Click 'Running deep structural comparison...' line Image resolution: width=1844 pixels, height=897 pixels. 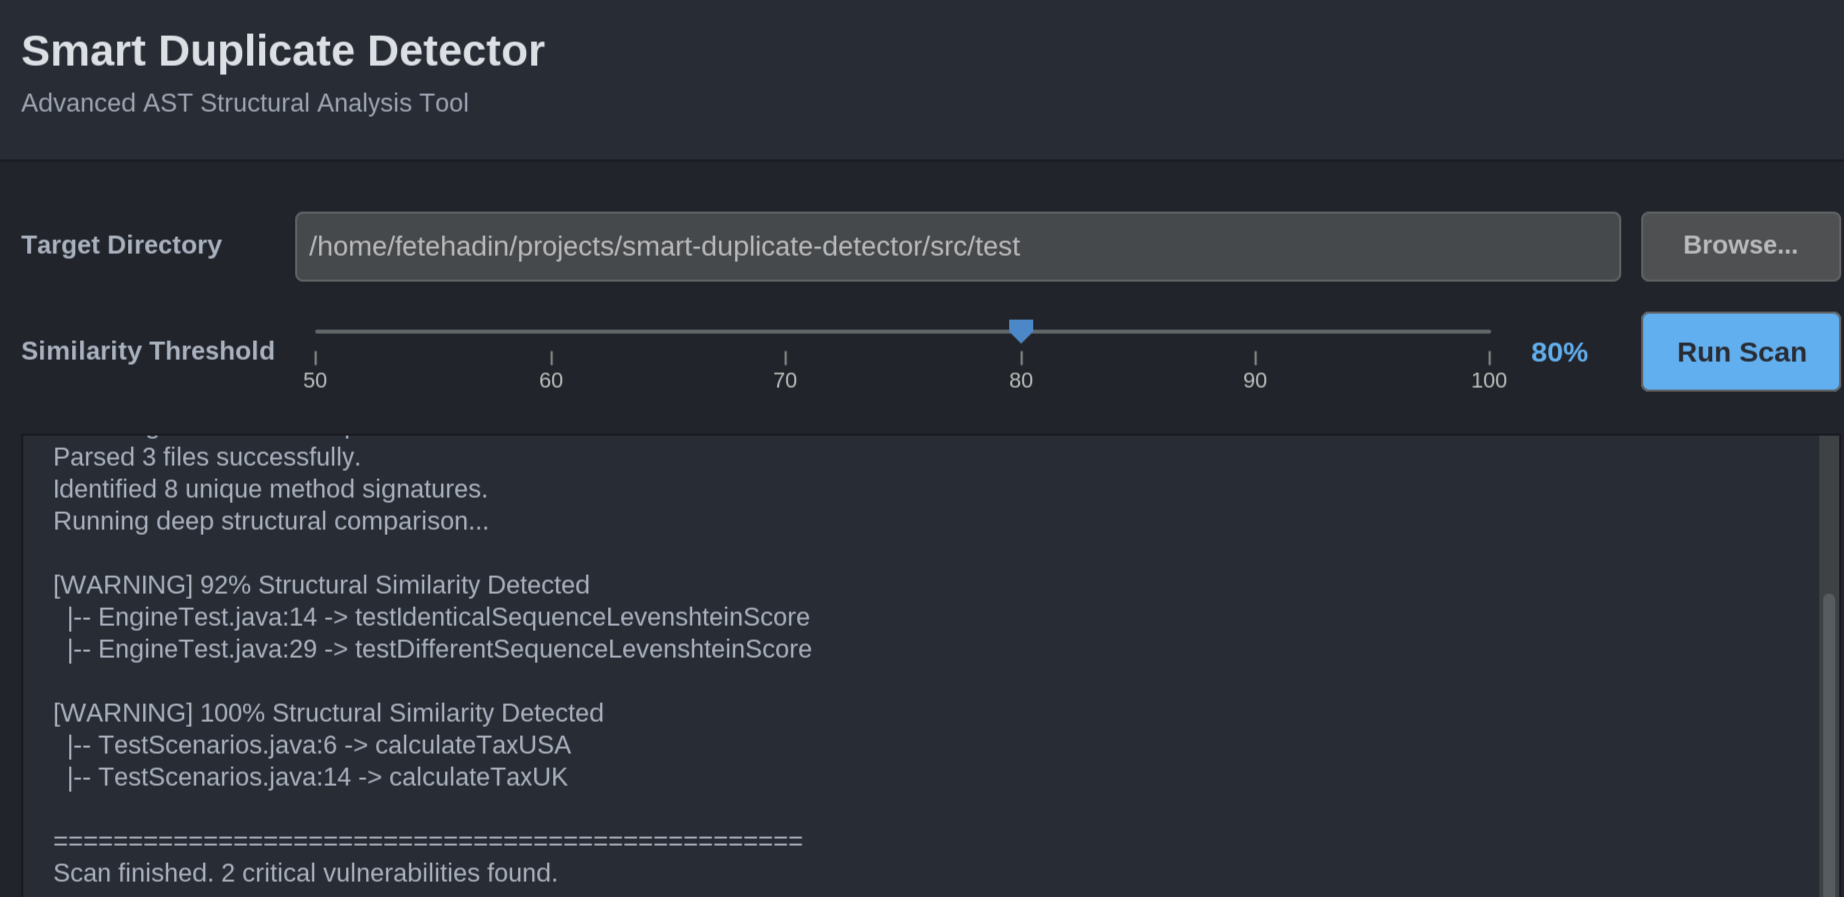[271, 521]
